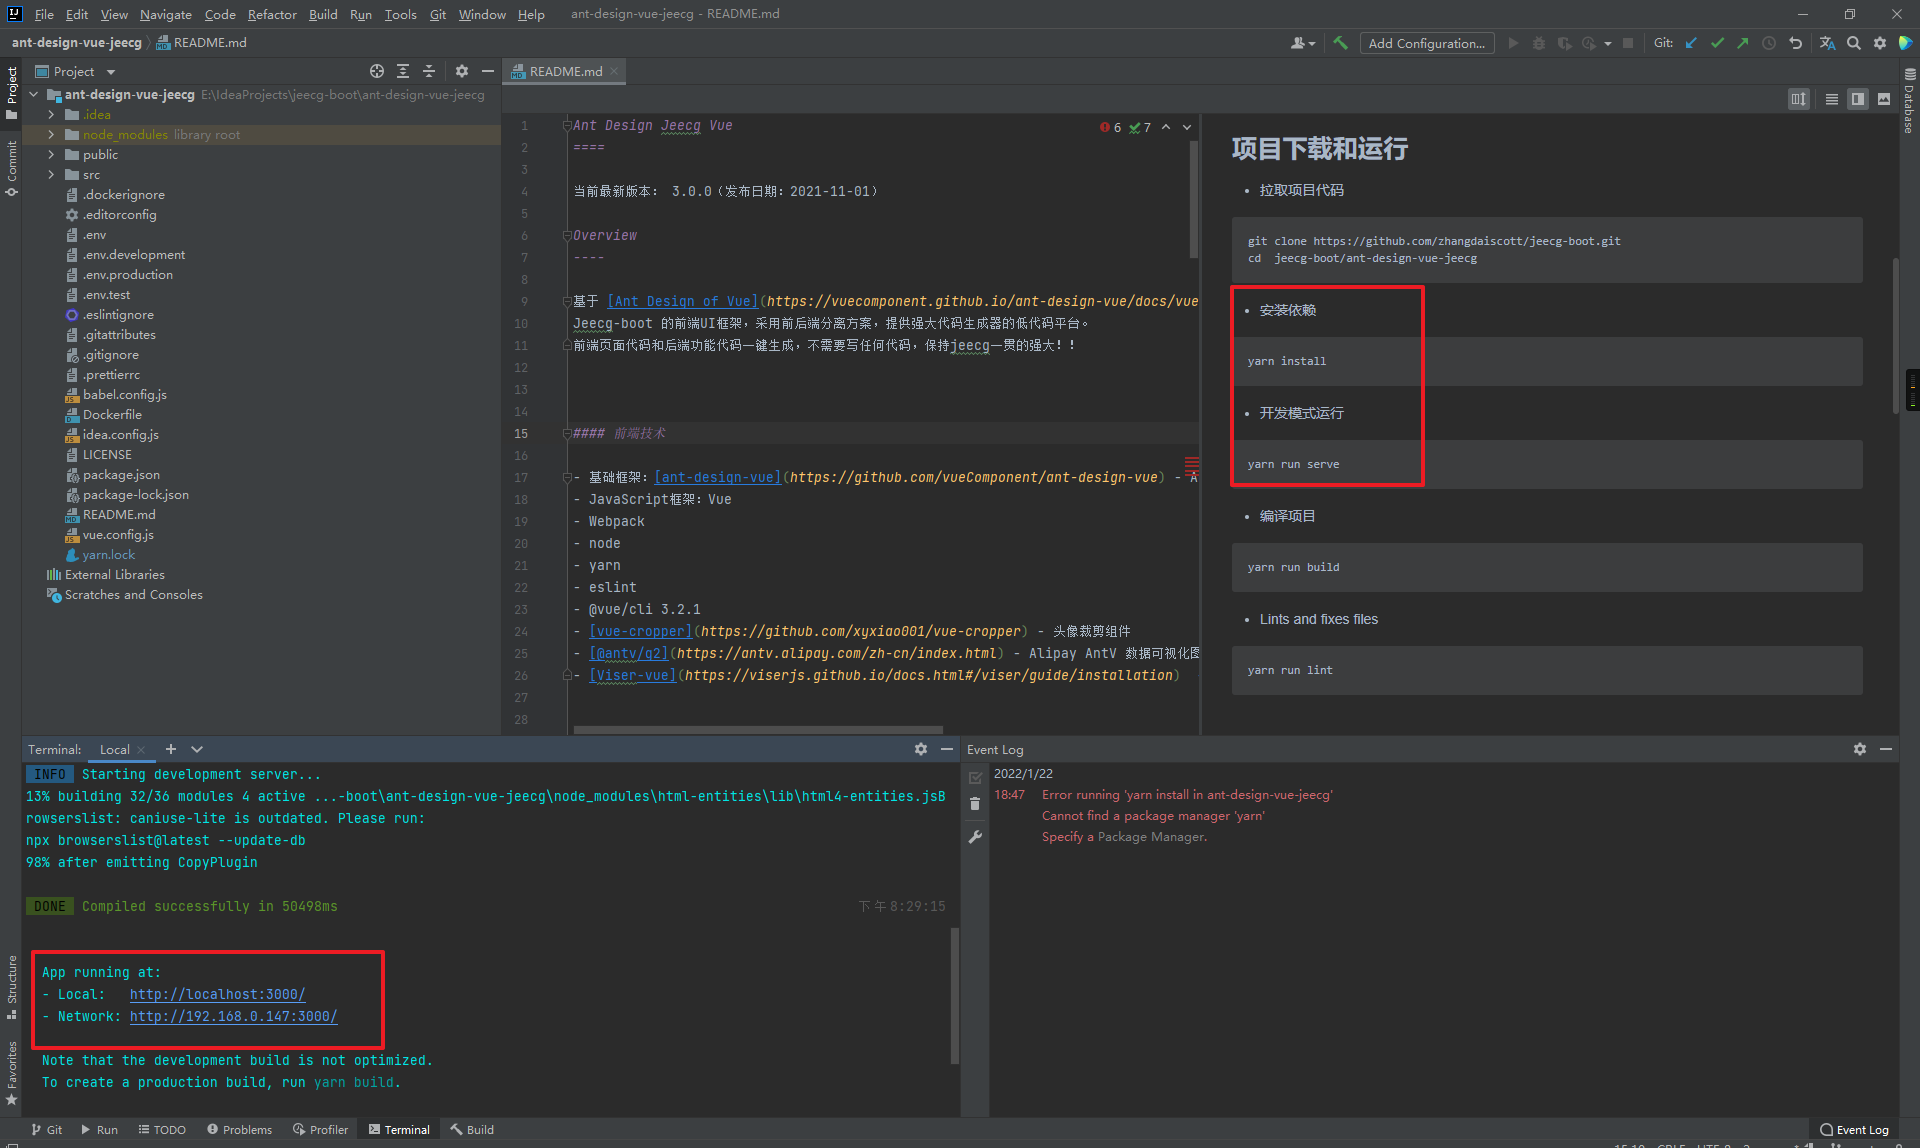Go to the next highlighted error arrow
Image resolution: width=1920 pixels, height=1148 pixels.
[1187, 127]
